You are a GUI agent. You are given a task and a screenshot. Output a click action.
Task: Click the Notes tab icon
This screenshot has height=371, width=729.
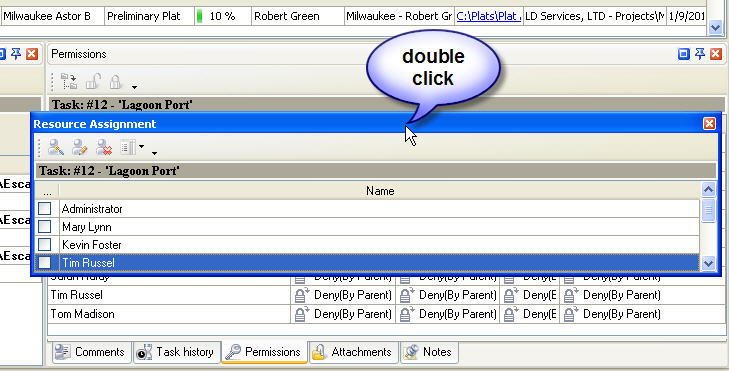click(x=411, y=352)
